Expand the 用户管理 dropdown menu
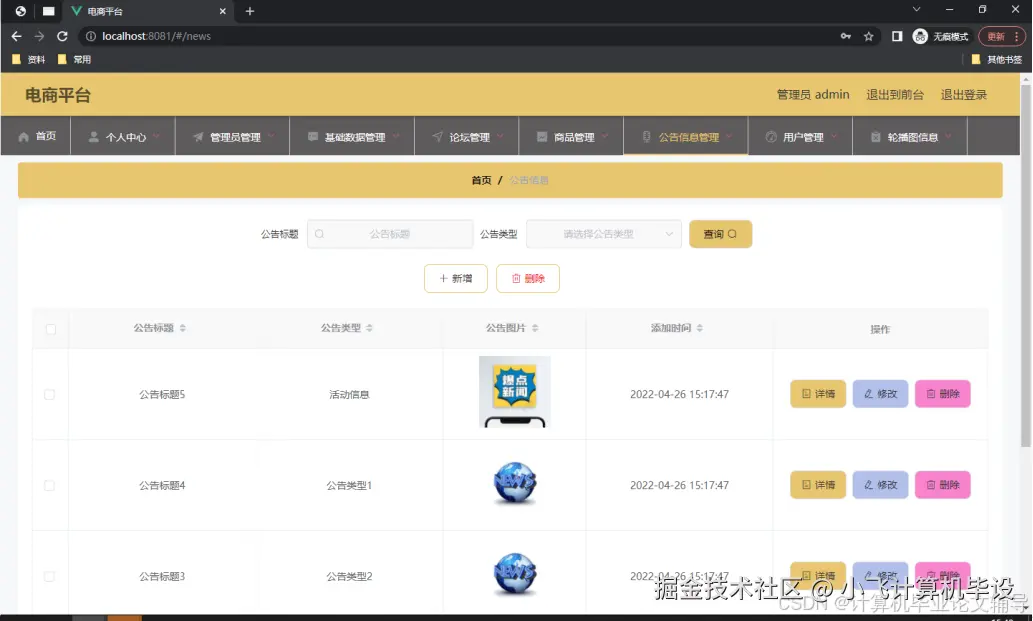 pos(800,135)
